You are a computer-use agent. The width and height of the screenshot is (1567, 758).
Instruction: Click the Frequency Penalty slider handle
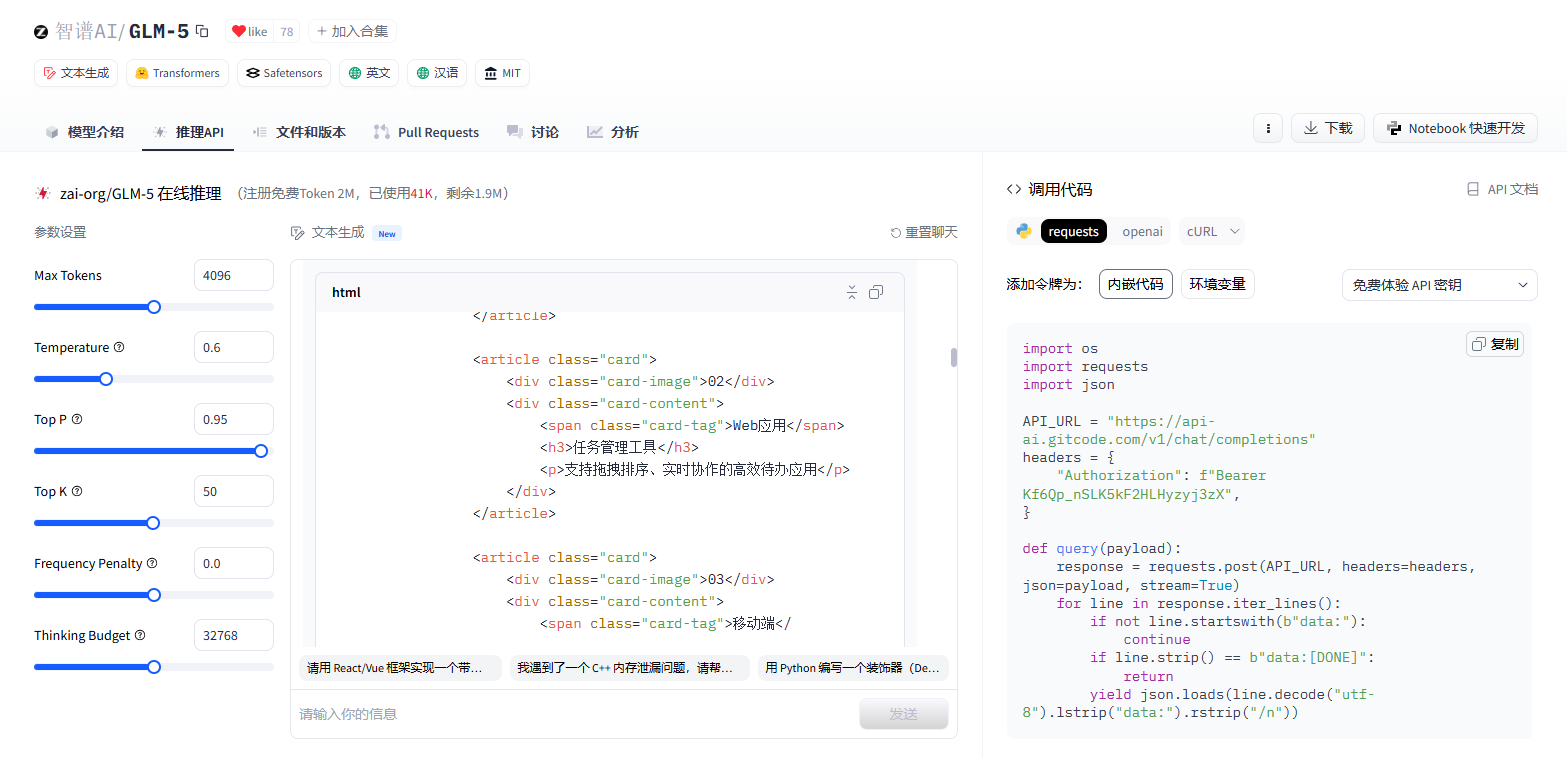coord(154,595)
